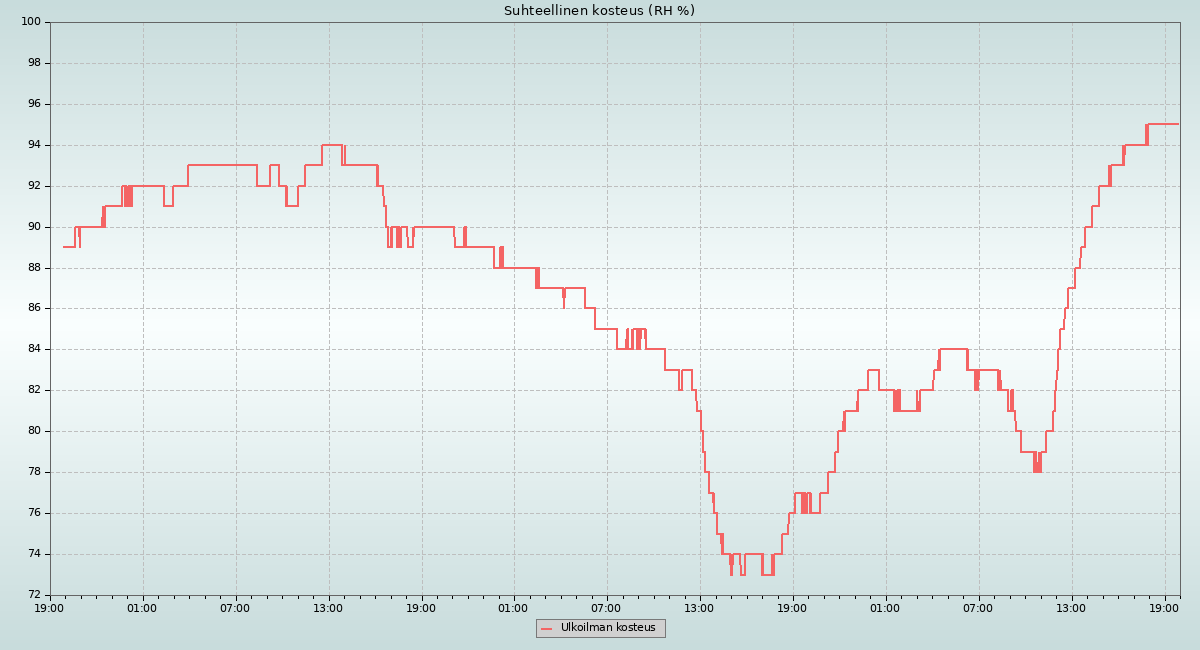
Task: Click the chart title Suhteellinen kosteus (RH %)
Action: tap(599, 11)
